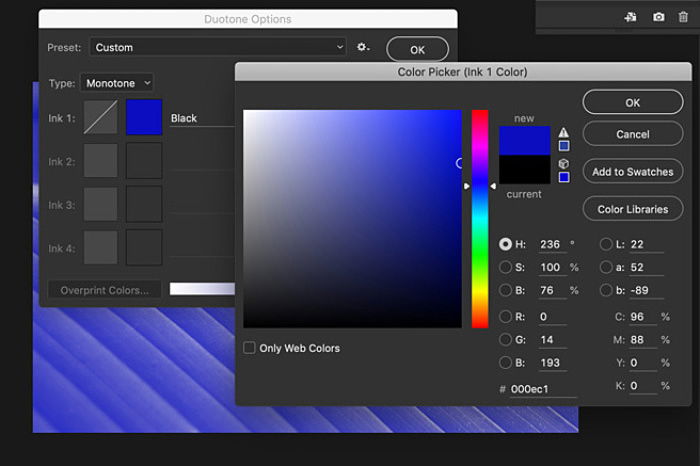Open the Preset Custom dropdown

tap(217, 47)
